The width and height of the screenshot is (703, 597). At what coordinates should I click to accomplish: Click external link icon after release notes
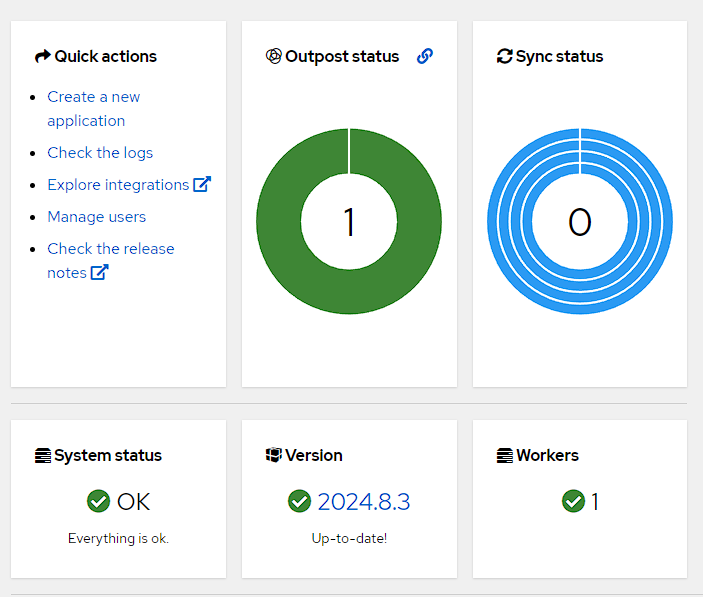[x=99, y=273]
